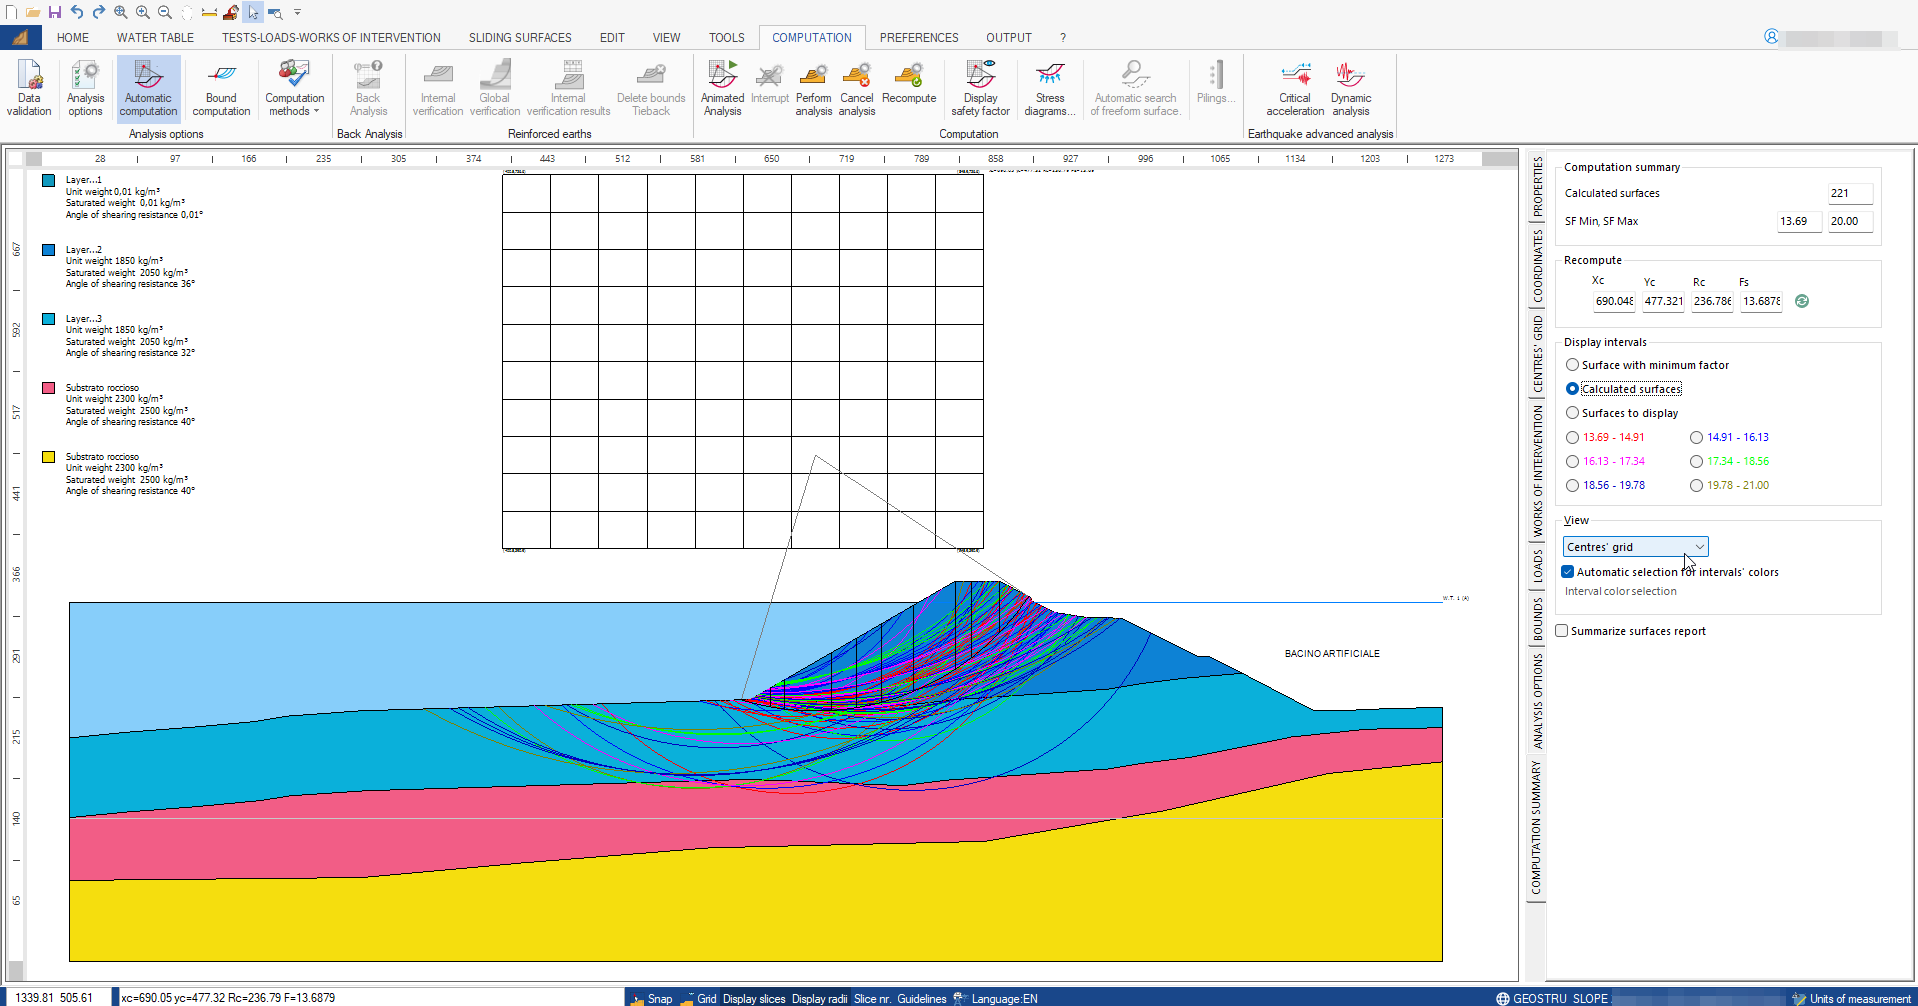This screenshot has width=1918, height=1006.
Task: Open Display safety factor
Action: pos(980,88)
